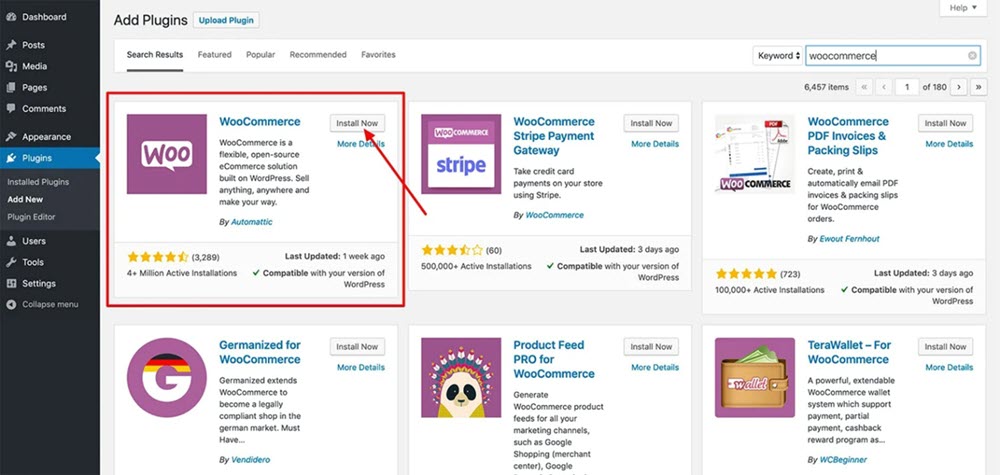Click the WooCommerce purple Woo logo

point(166,154)
